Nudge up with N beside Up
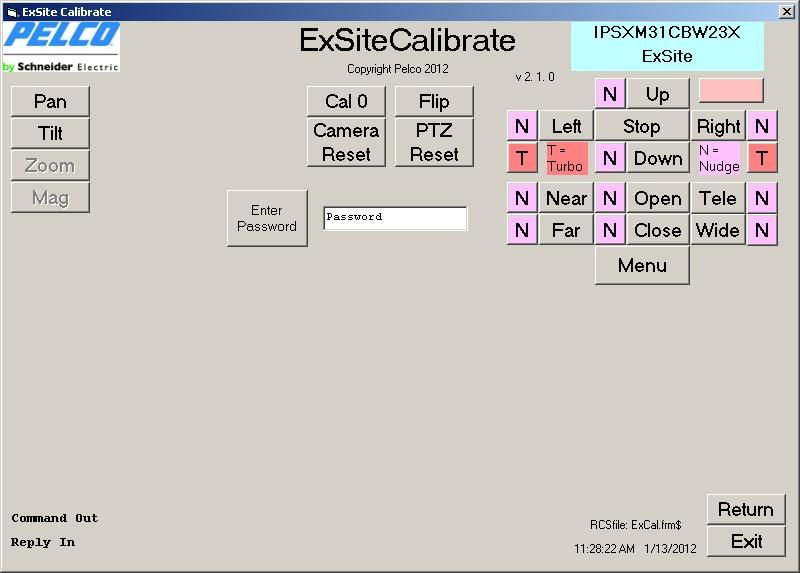Screen dimensions: 800x573 [610, 94]
